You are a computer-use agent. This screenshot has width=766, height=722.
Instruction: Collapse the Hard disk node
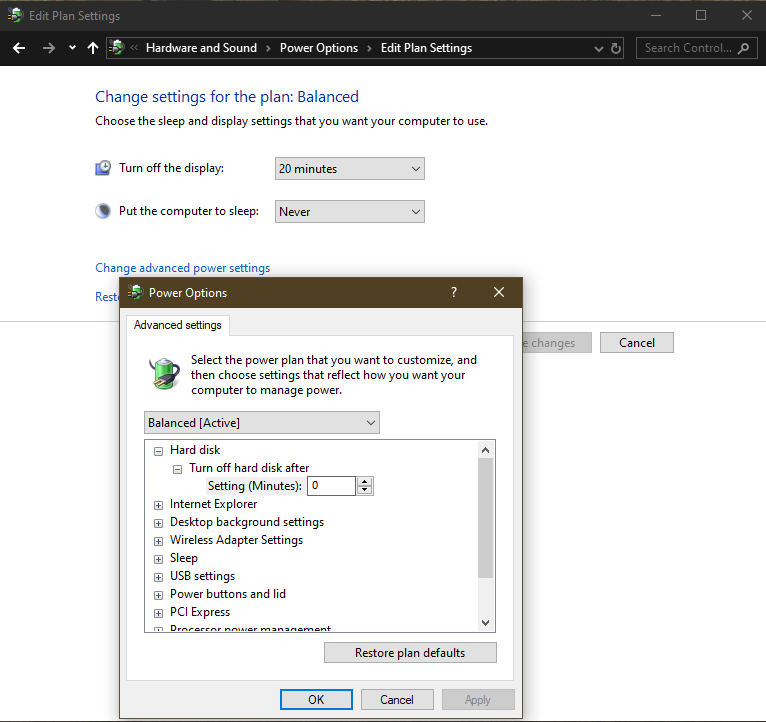(158, 451)
